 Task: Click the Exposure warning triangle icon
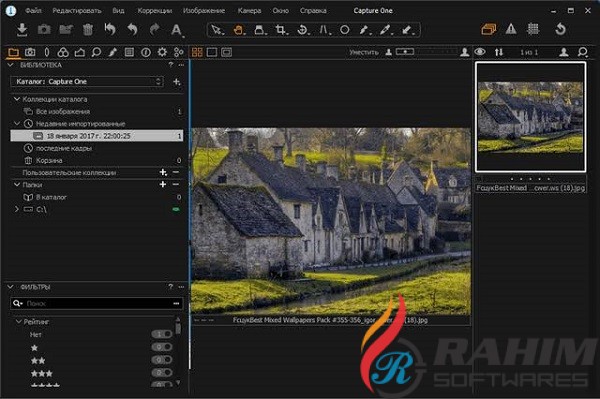click(511, 29)
